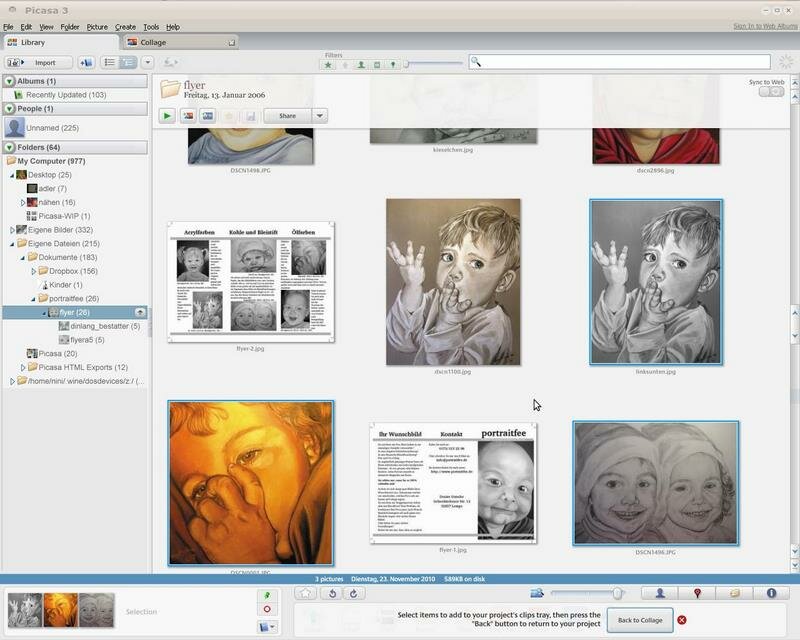Select the Recently Updated album
This screenshot has height=640, width=800.
point(66,95)
